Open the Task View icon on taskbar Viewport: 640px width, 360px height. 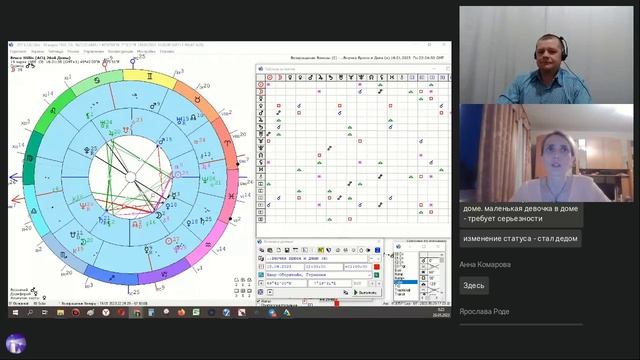pos(45,313)
